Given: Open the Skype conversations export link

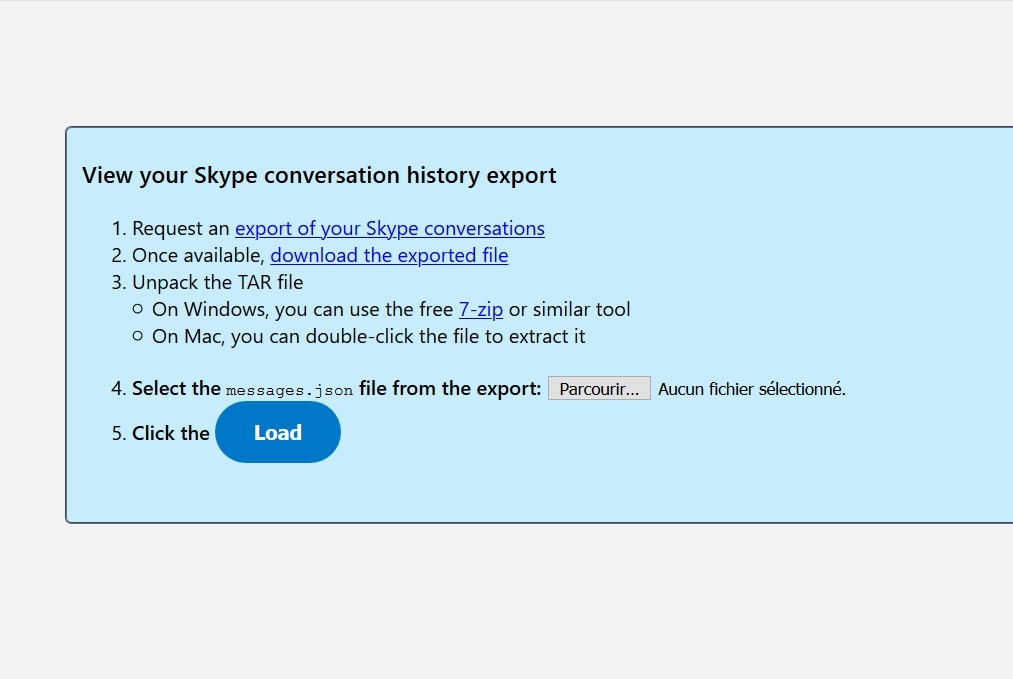Looking at the screenshot, I should click(389, 228).
